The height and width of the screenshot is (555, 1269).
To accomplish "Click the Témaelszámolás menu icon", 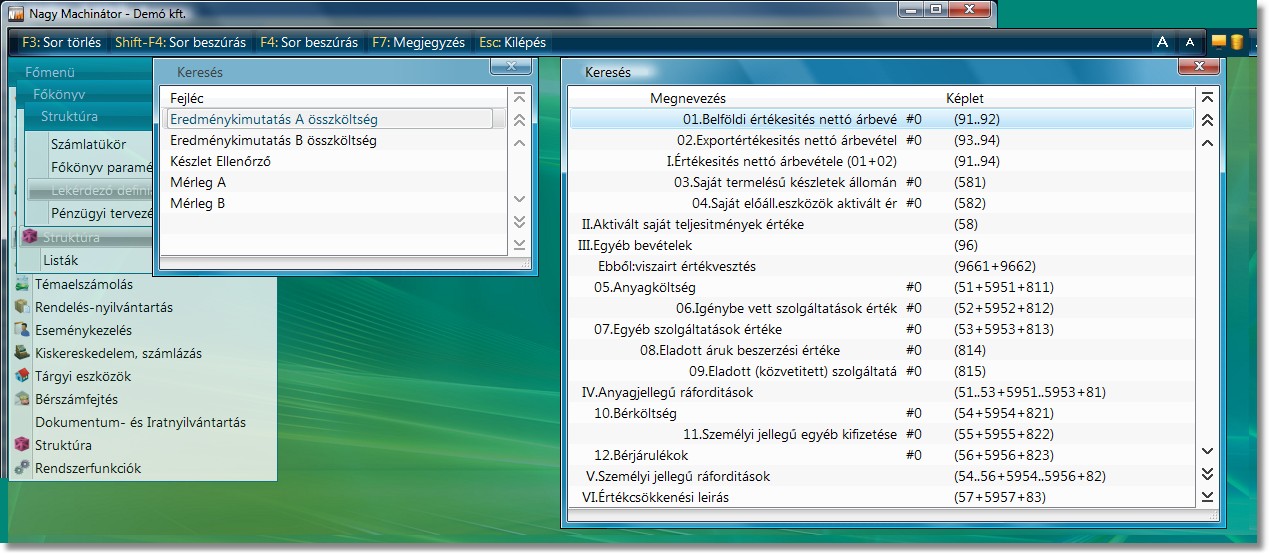I will [23, 284].
